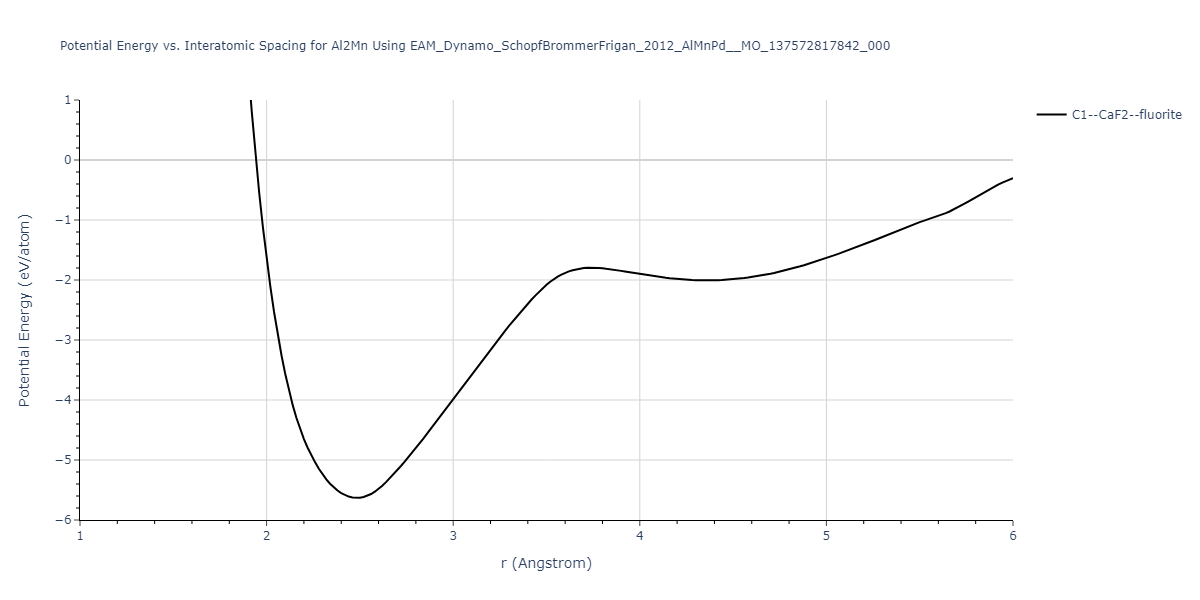Screen dimensions: 1200x600
Task: Click the curve's global minimum near r=2.5
Action: coord(357,497)
